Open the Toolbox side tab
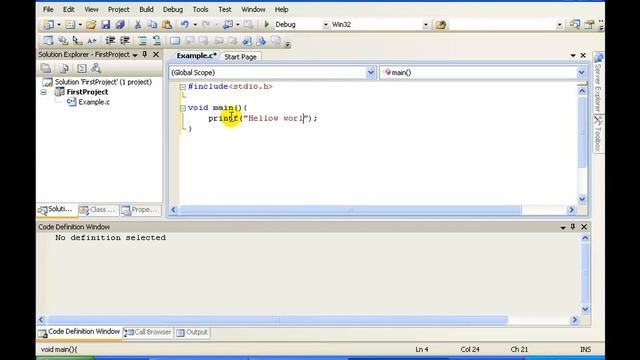Viewport: 640px width, 360px height. [598, 133]
